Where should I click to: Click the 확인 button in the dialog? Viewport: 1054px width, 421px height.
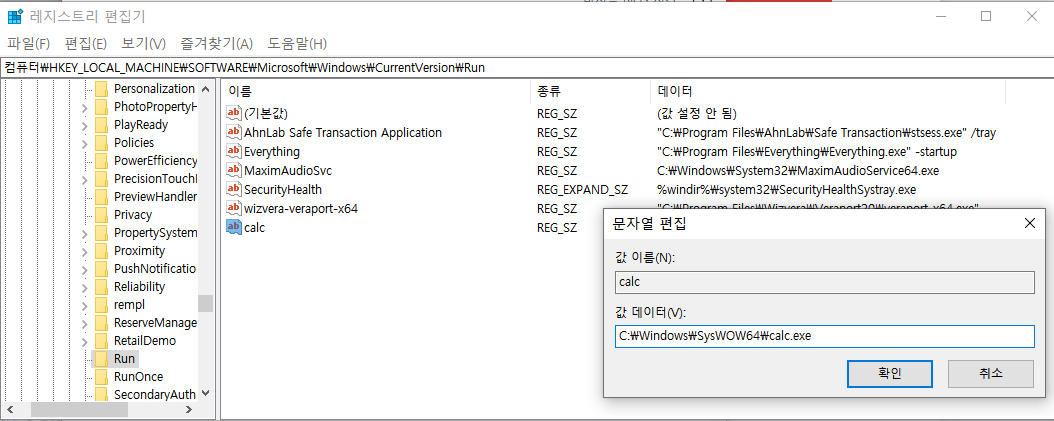(889, 373)
